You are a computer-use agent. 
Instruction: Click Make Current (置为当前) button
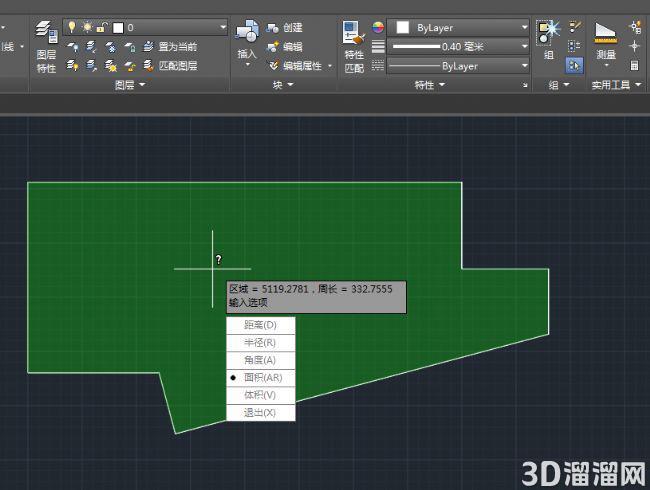click(170, 46)
